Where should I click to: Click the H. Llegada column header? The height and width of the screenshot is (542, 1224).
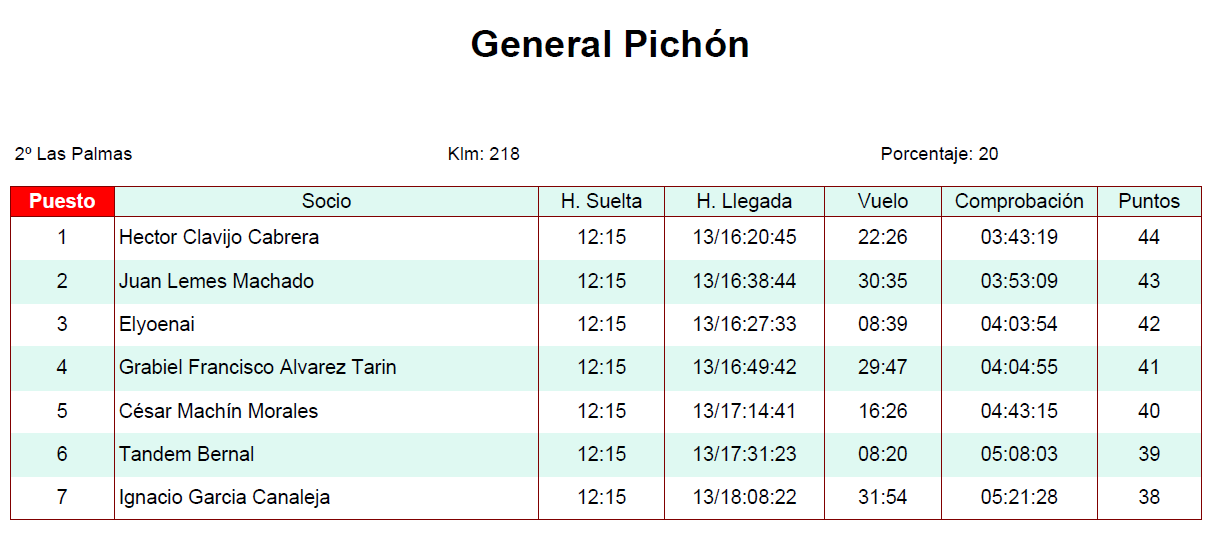pos(744,201)
